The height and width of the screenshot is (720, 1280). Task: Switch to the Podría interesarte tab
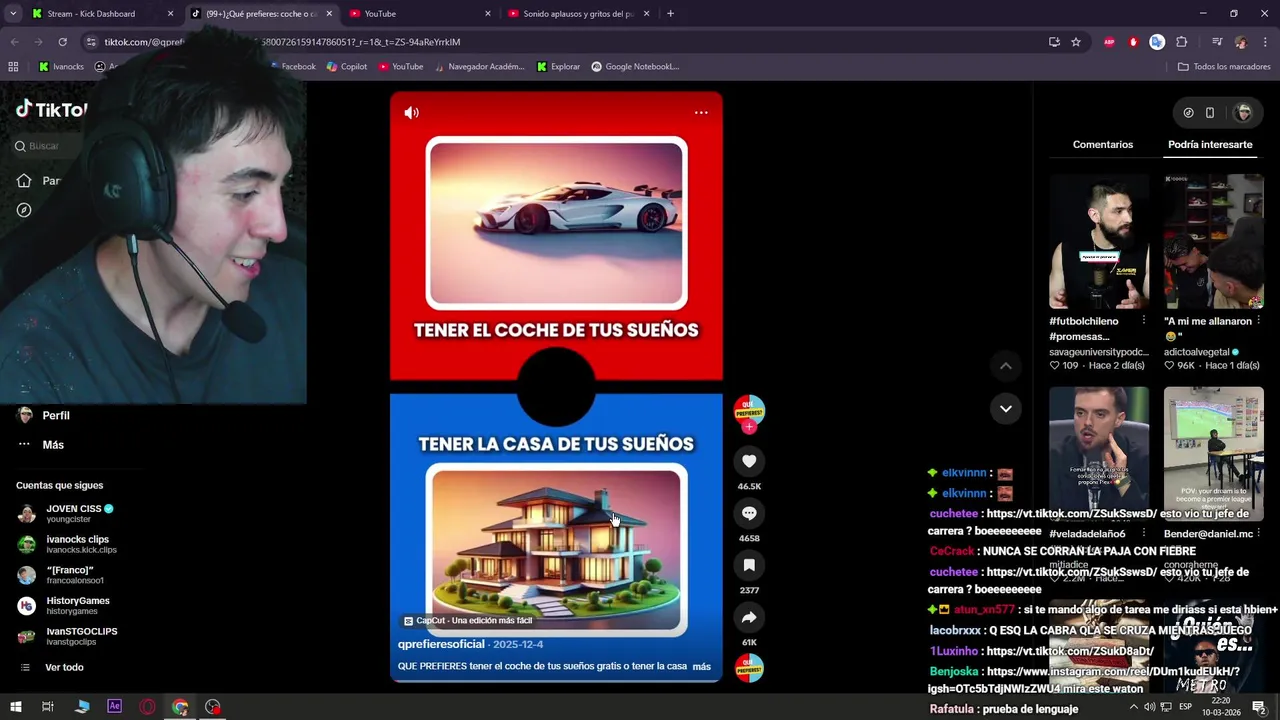pyautogui.click(x=1210, y=145)
